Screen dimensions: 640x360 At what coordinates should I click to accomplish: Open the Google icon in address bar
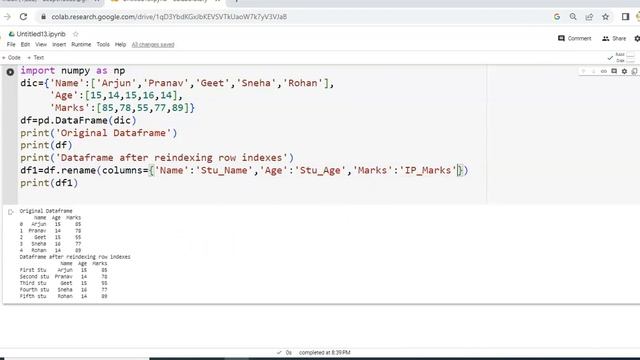557,17
